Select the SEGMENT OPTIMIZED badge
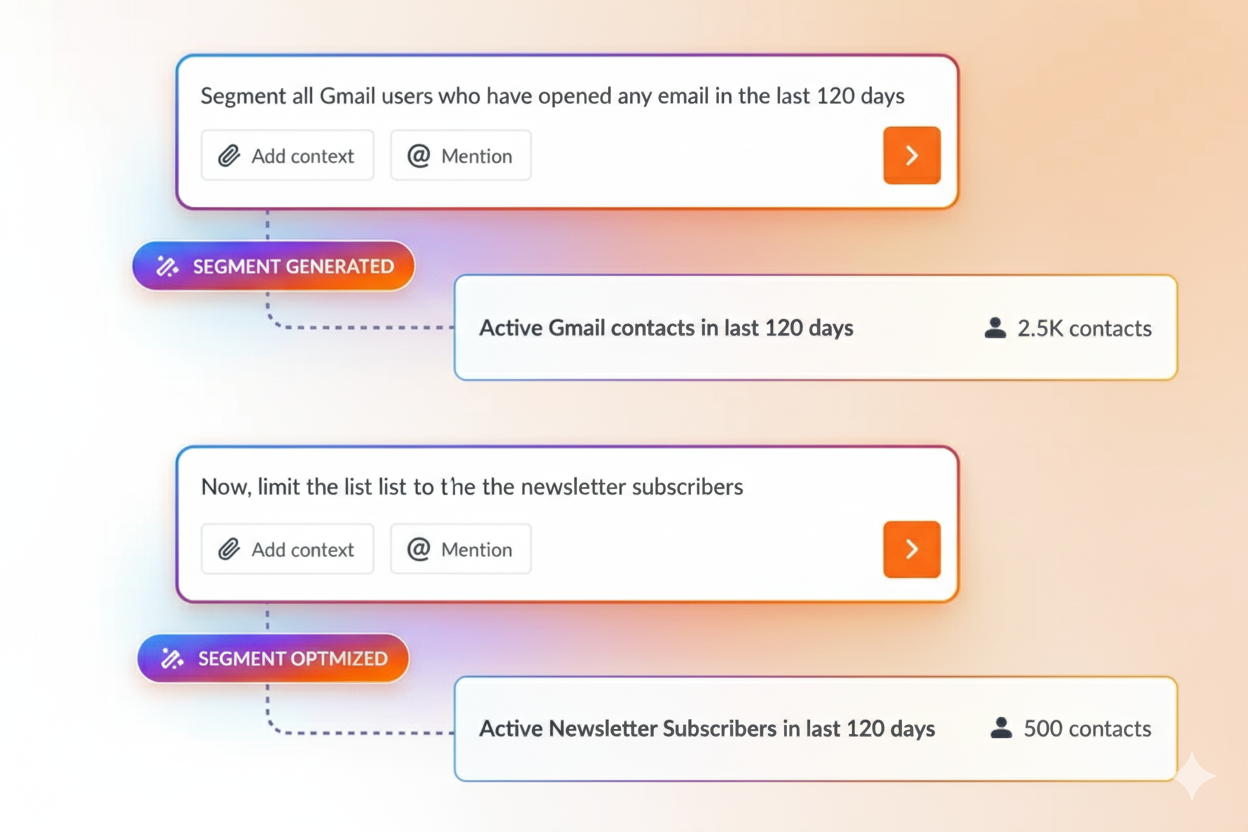Viewport: 1248px width, 832px height. click(273, 658)
